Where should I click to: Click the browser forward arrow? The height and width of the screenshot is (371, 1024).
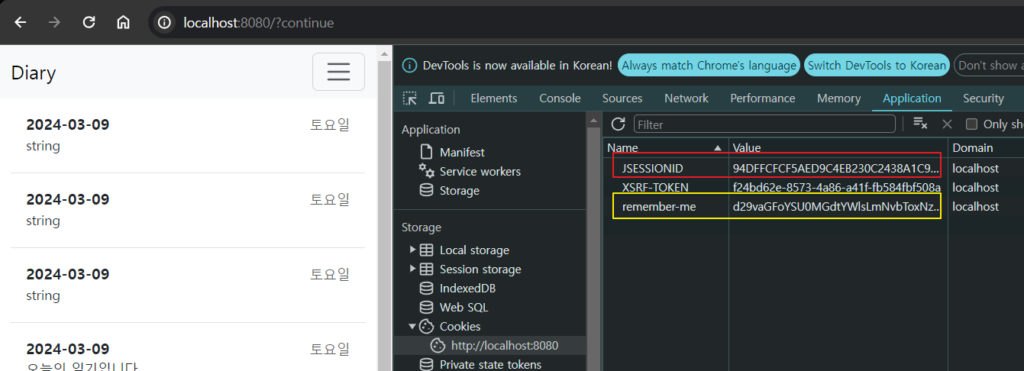pos(55,23)
